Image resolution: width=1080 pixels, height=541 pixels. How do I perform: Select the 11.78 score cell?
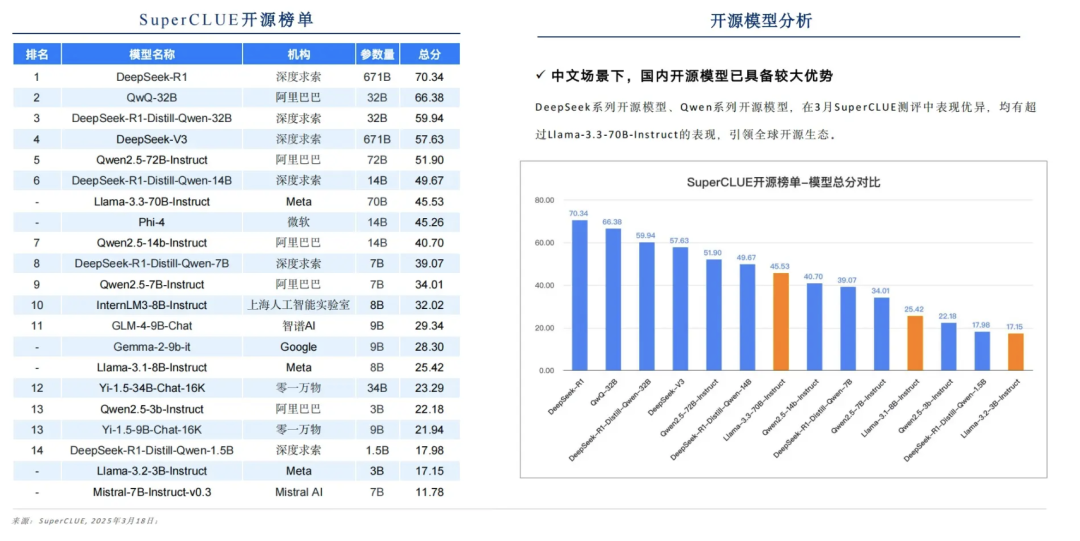[429, 493]
